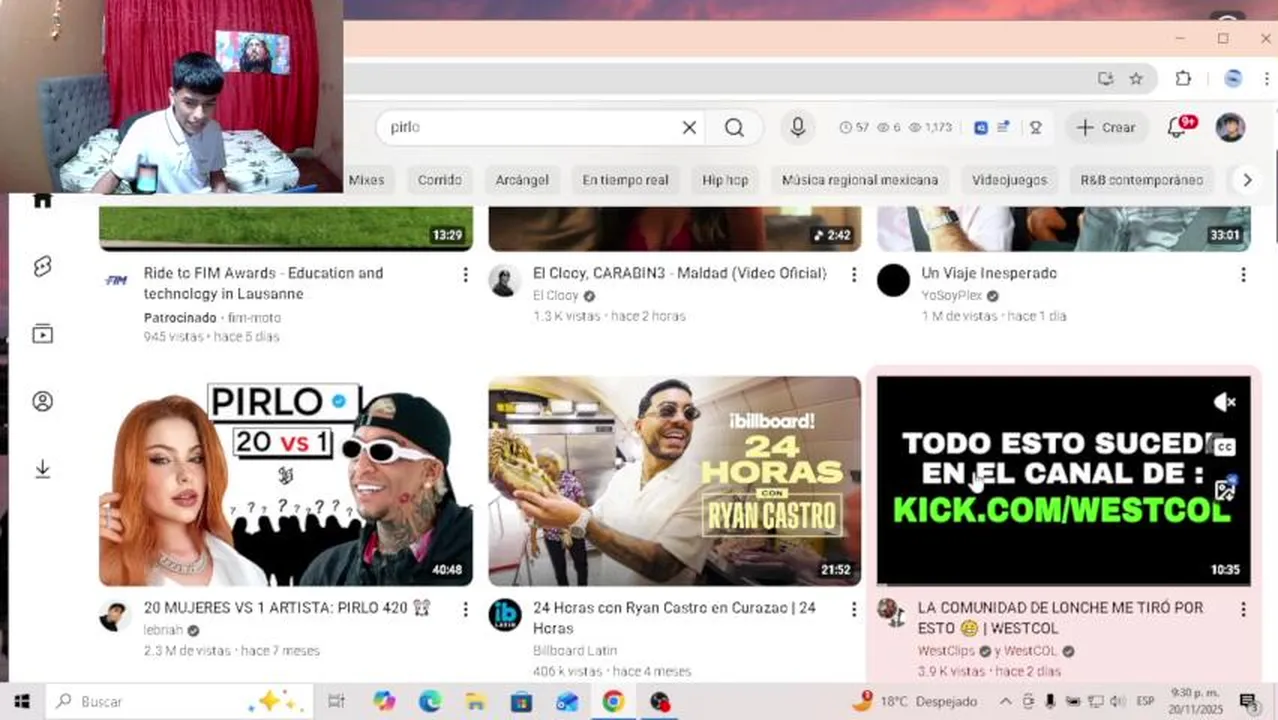Click the clock stat showing 57
Viewport: 1278px width, 720px height.
pos(854,127)
